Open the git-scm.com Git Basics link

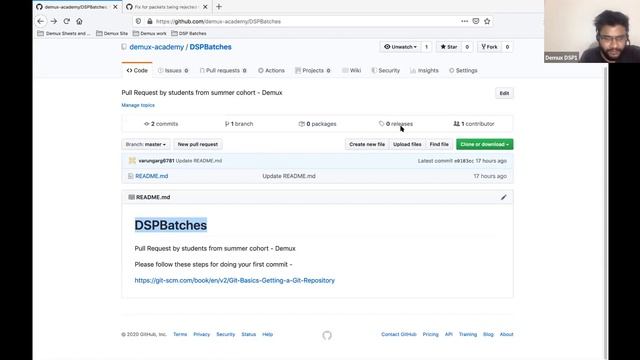[235, 280]
